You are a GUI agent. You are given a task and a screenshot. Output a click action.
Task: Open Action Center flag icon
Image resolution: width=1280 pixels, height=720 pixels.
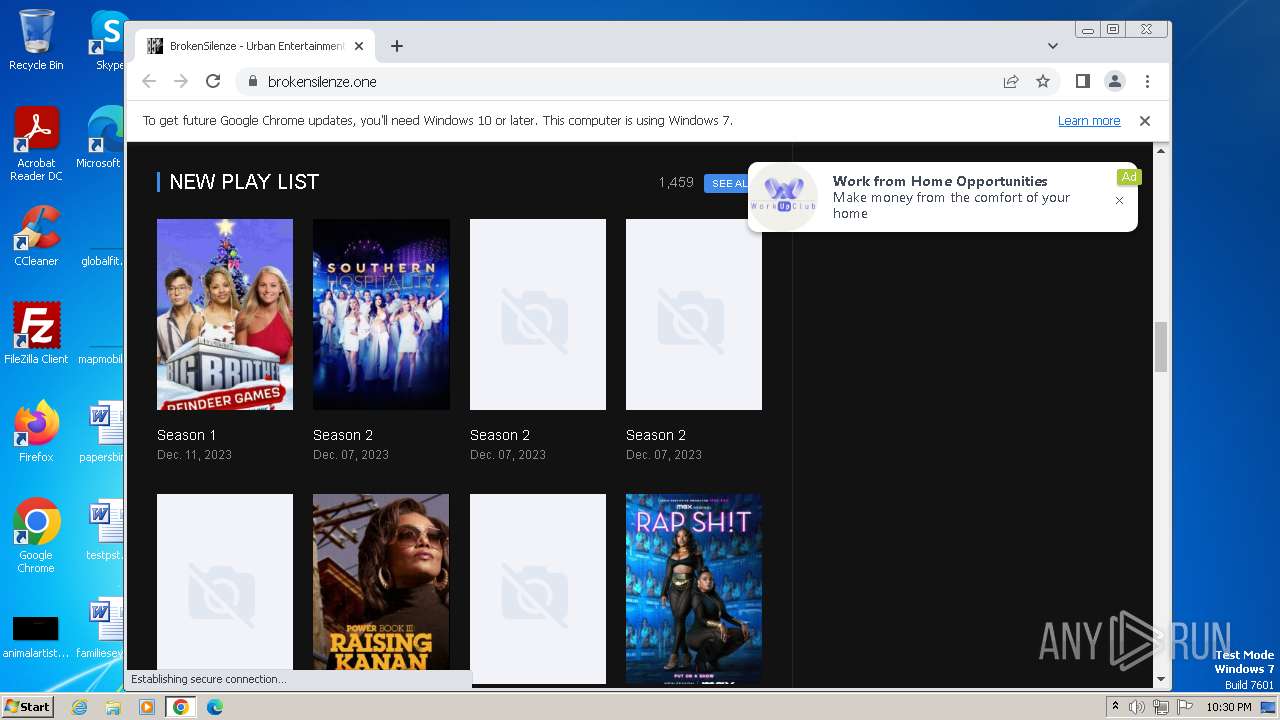tap(1185, 707)
